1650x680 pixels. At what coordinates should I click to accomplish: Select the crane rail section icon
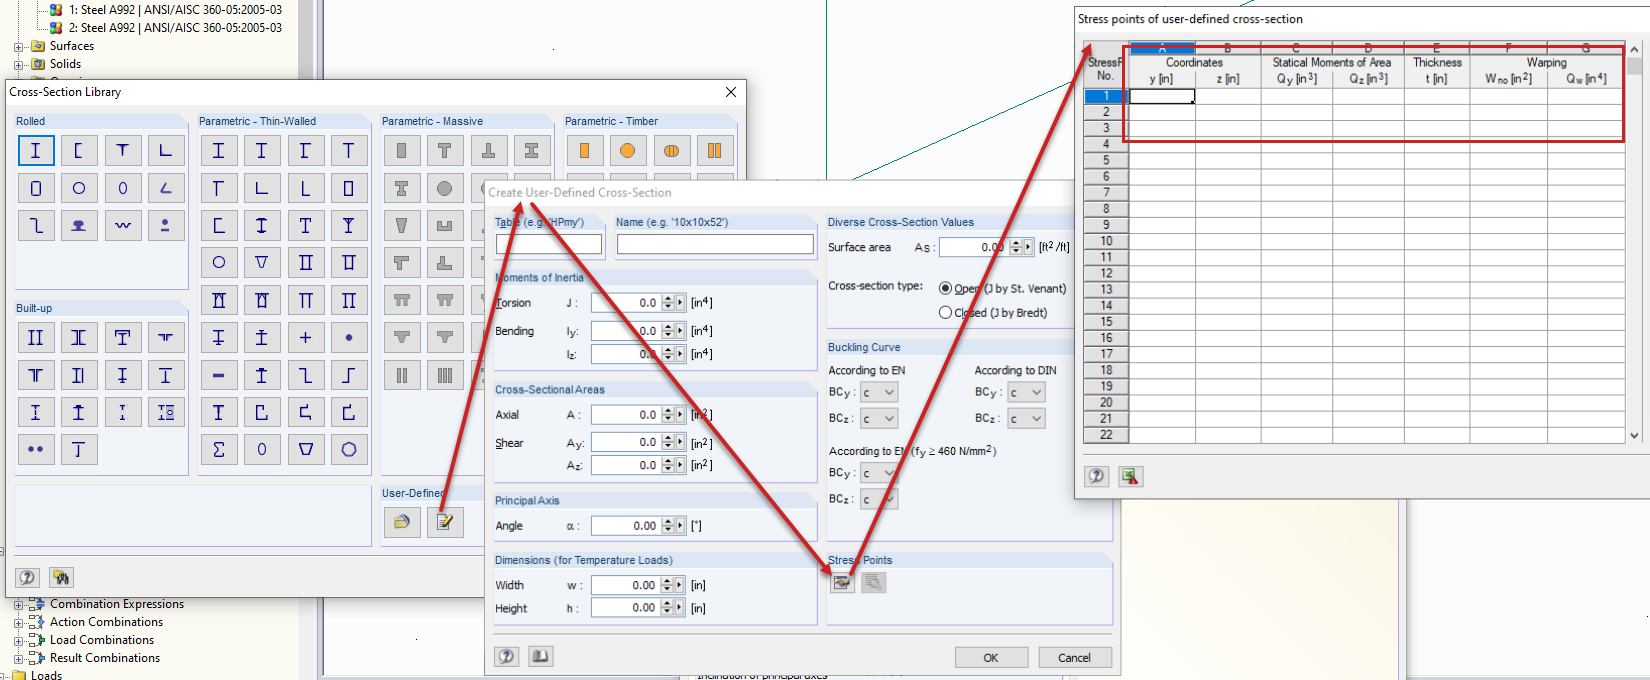(78, 225)
